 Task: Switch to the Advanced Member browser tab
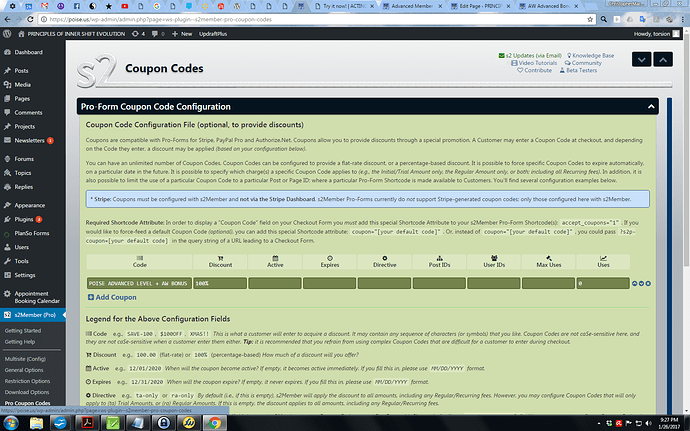pyautogui.click(x=412, y=6)
